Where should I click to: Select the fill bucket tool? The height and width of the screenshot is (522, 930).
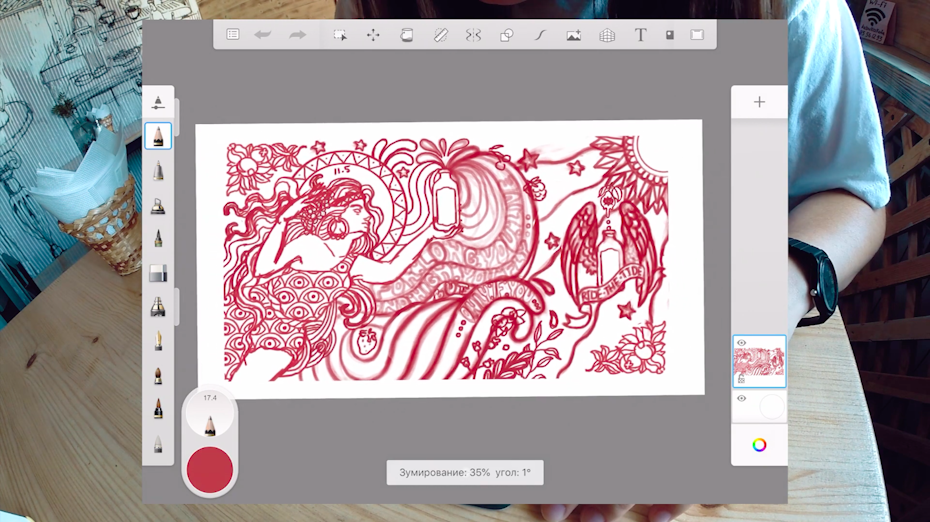(x=406, y=35)
